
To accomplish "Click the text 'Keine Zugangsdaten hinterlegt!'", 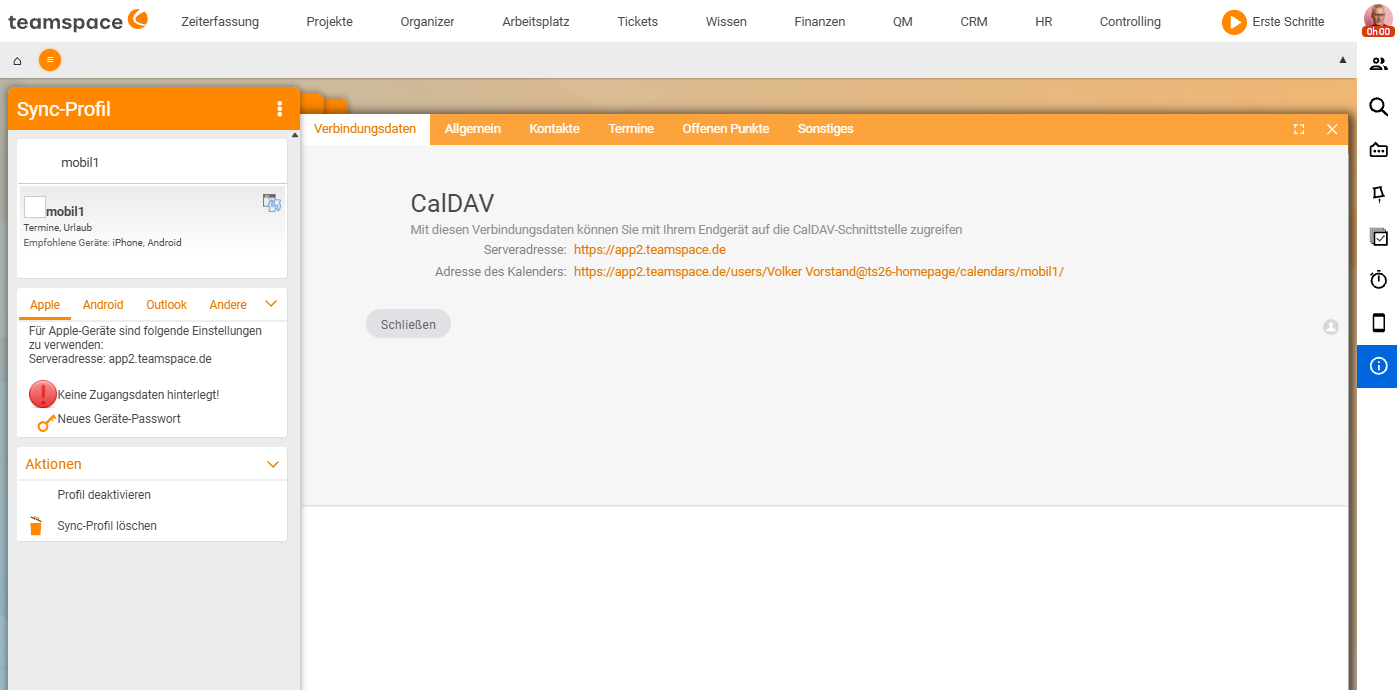I will click(138, 395).
